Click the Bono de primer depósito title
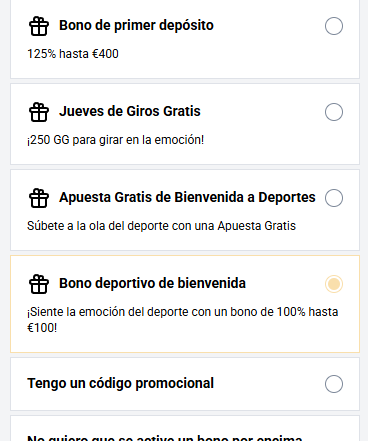The height and width of the screenshot is (441, 368). (x=136, y=26)
